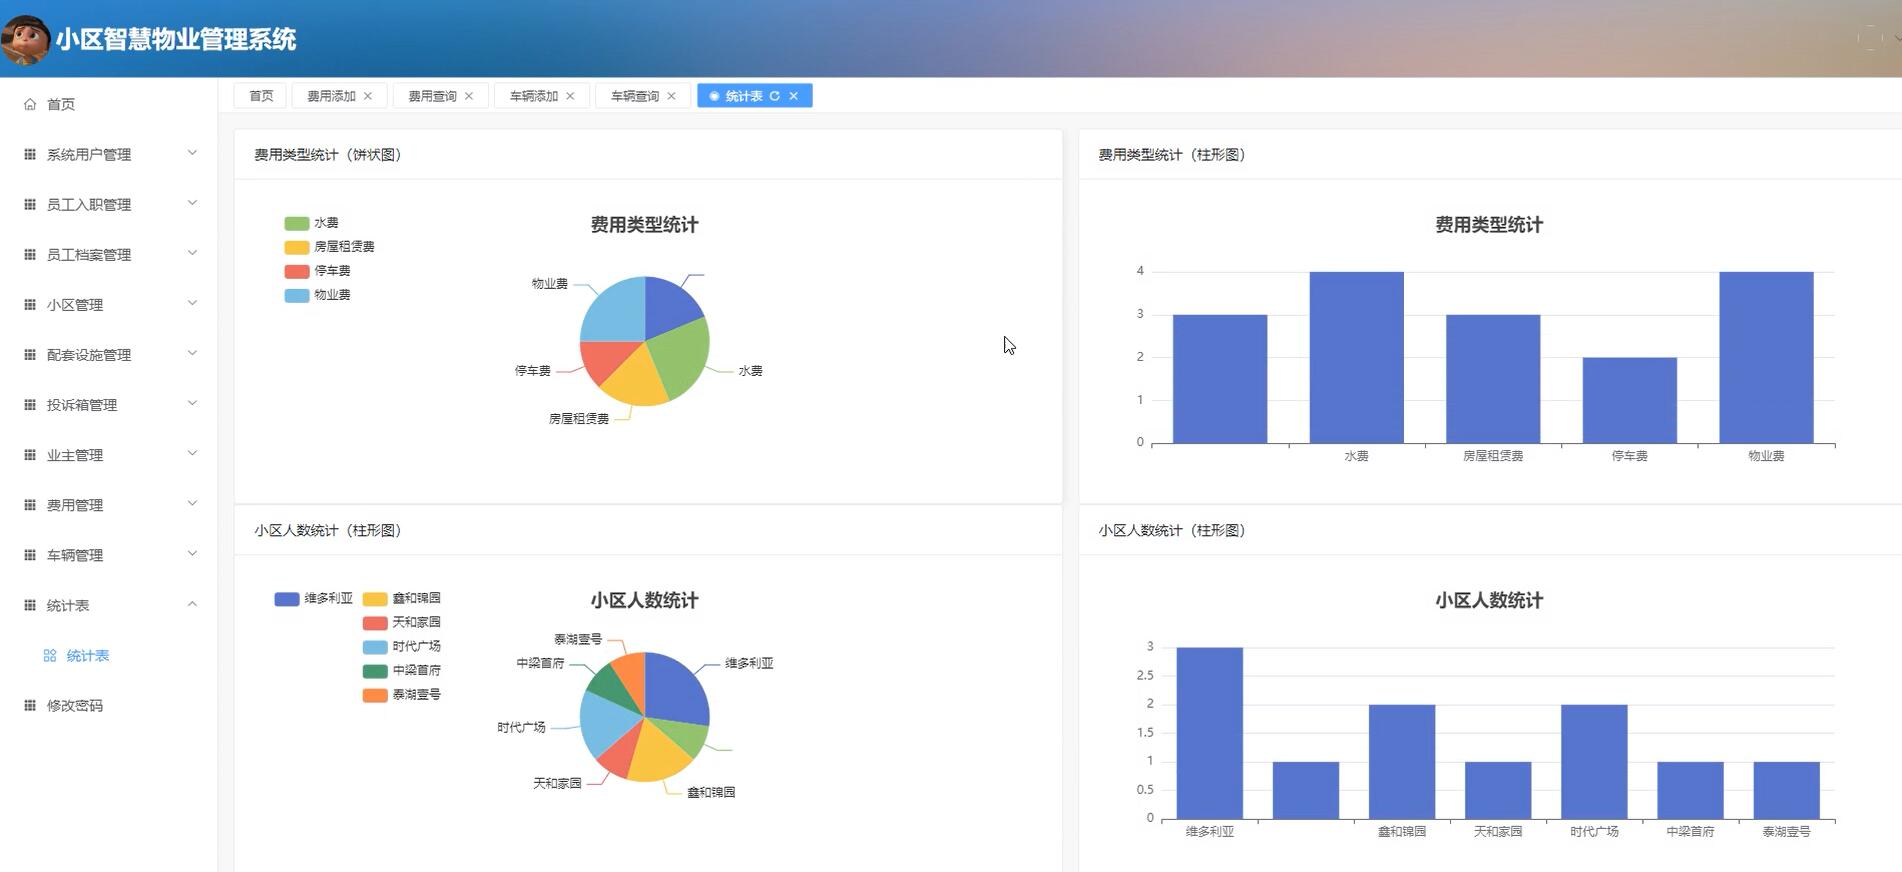
Task: Close the 车辆查询 tab
Action: coord(671,96)
